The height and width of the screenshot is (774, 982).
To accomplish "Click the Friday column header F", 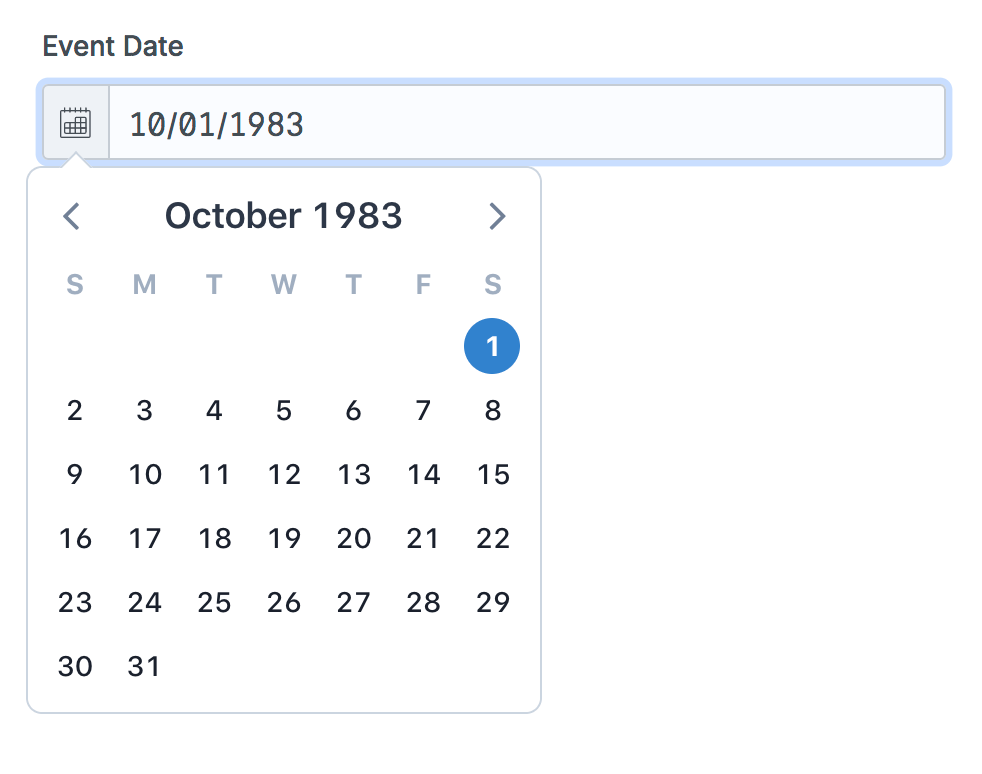I will (422, 284).
